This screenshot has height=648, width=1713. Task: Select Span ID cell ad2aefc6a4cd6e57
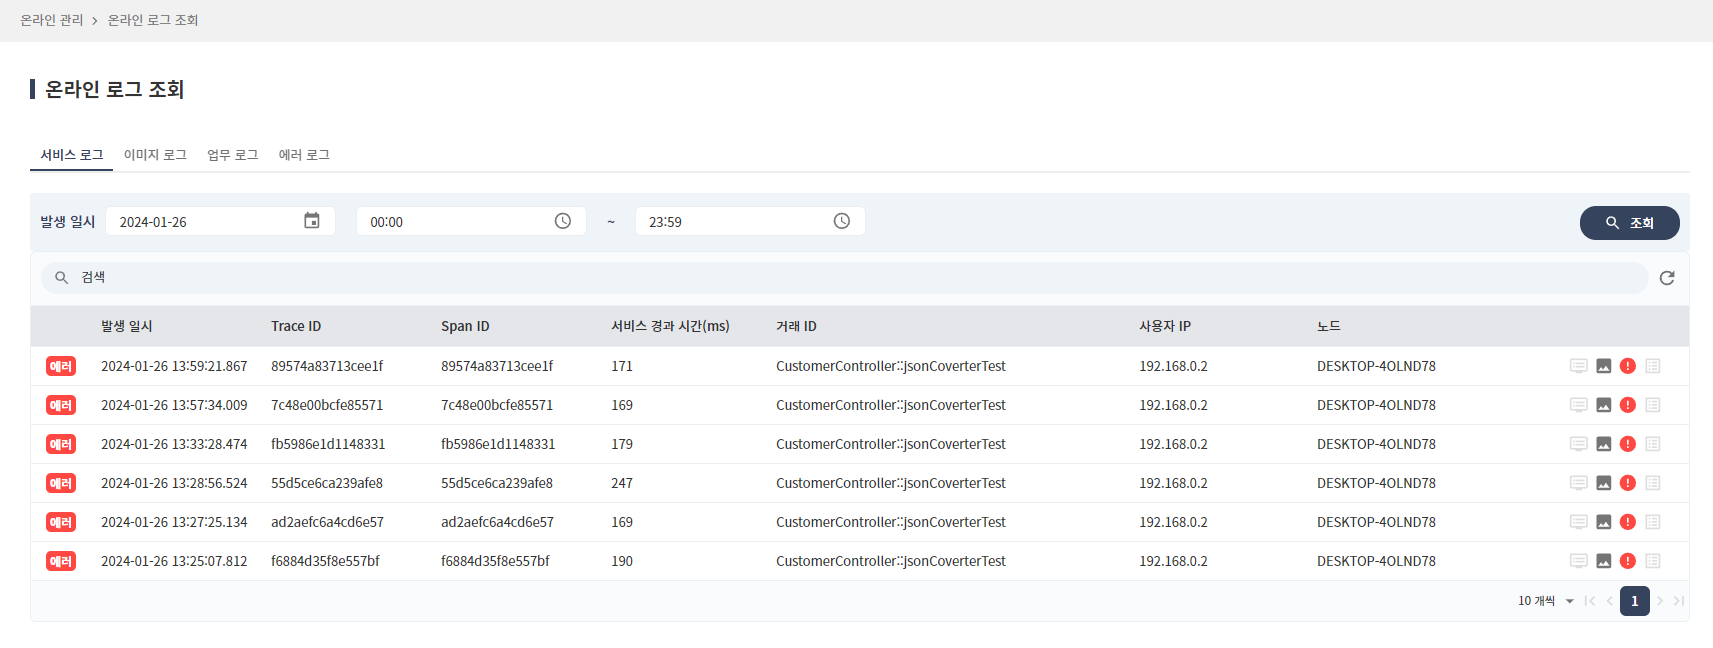pos(497,522)
